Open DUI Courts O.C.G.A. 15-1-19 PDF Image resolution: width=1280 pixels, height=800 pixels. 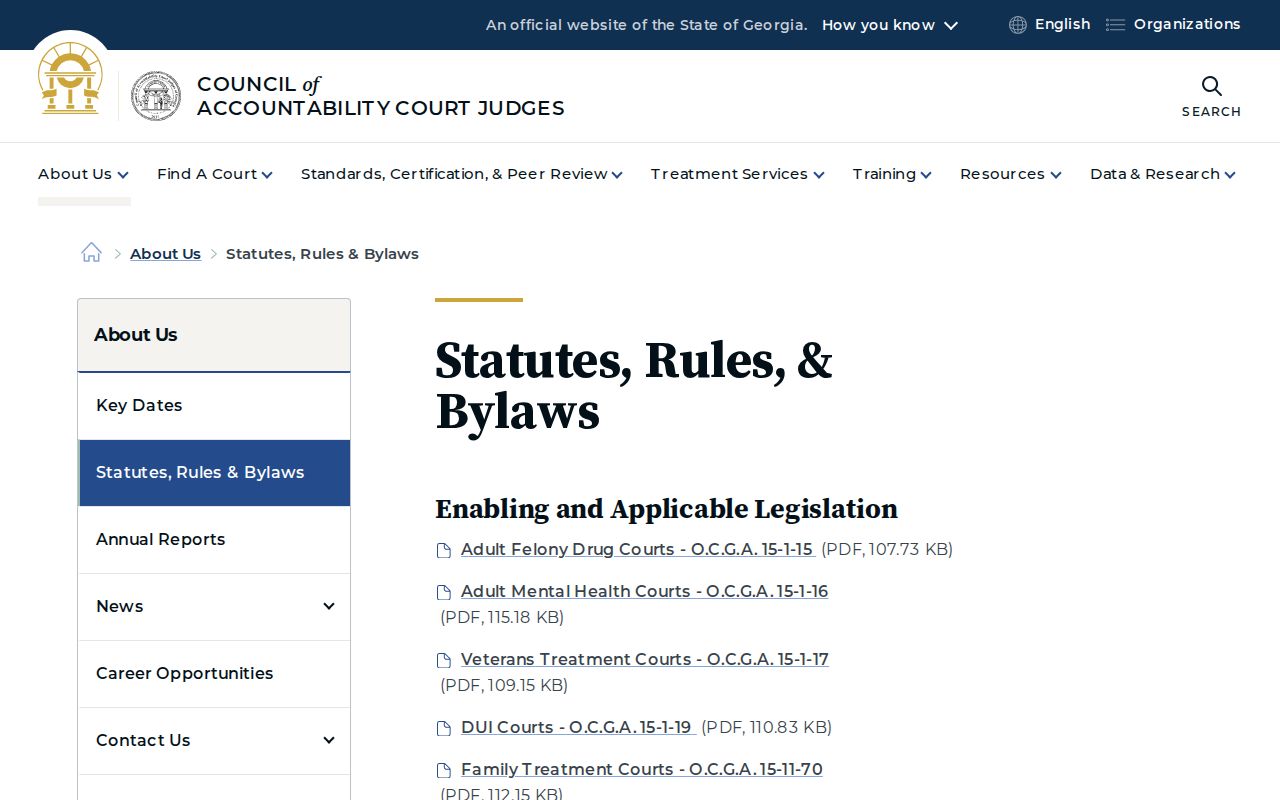(x=577, y=727)
